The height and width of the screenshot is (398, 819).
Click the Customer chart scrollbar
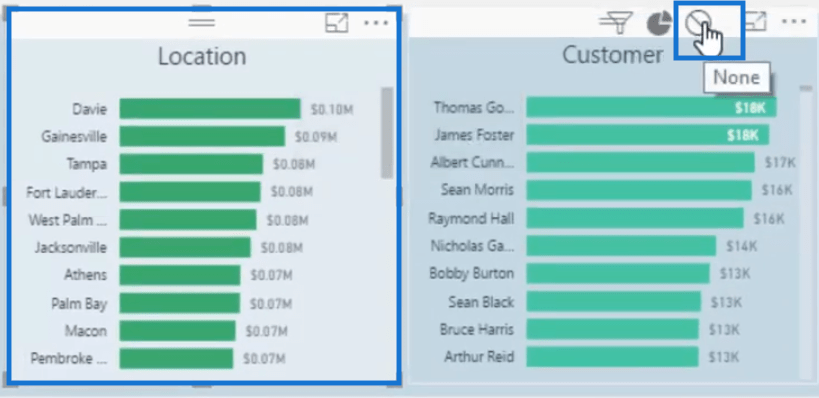(806, 232)
